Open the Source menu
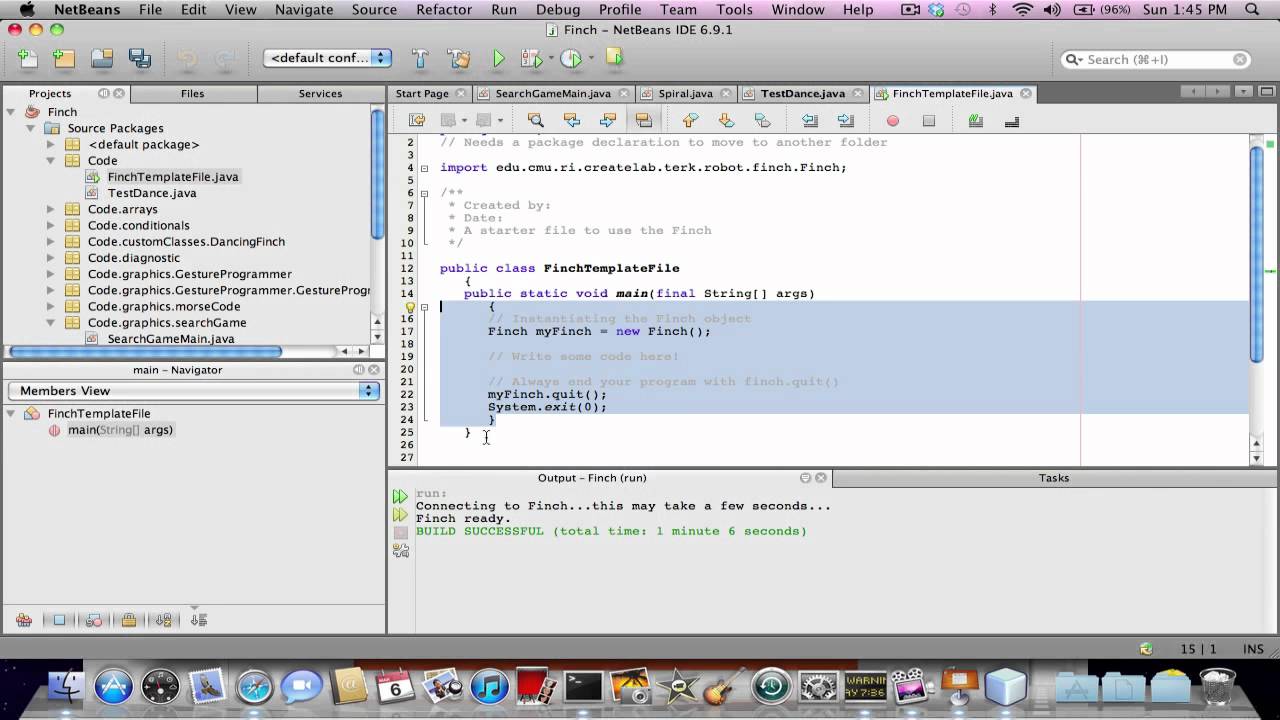This screenshot has height=720, width=1280. pyautogui.click(x=375, y=10)
